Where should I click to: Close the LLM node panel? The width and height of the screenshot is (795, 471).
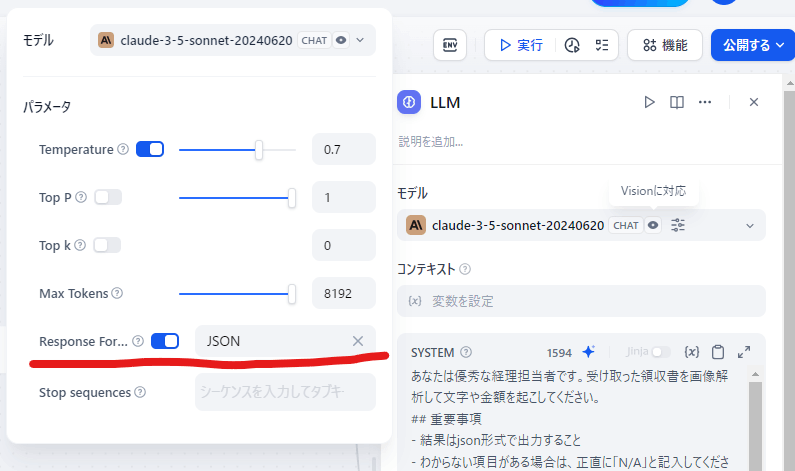tap(754, 102)
